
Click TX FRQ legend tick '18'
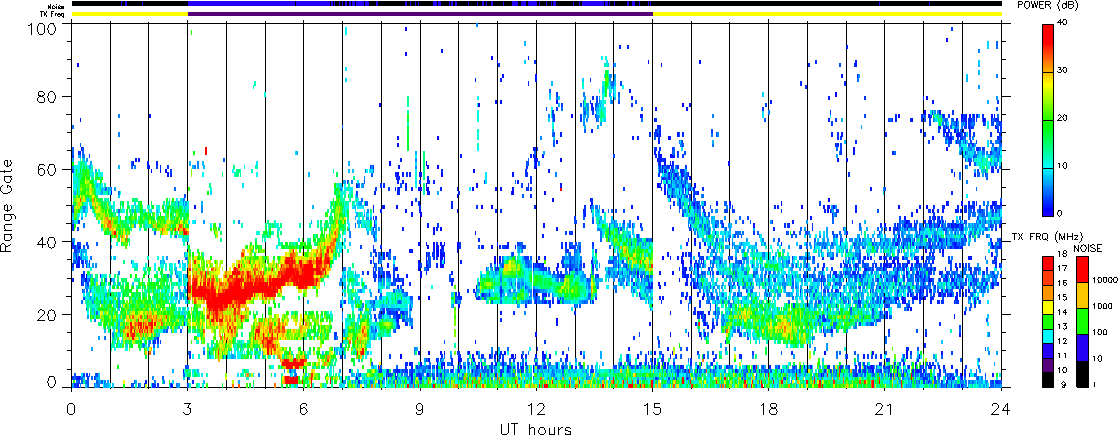coord(1060,254)
